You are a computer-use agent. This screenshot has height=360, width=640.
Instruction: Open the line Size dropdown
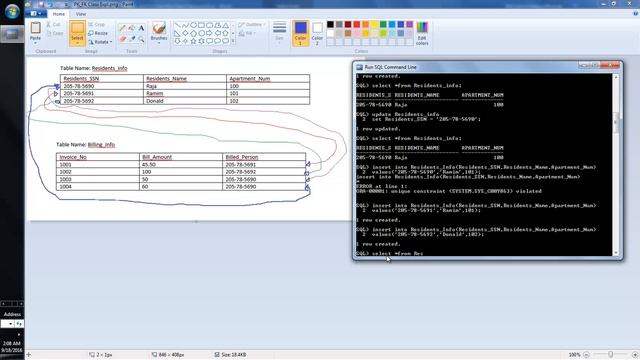pyautogui.click(x=279, y=33)
